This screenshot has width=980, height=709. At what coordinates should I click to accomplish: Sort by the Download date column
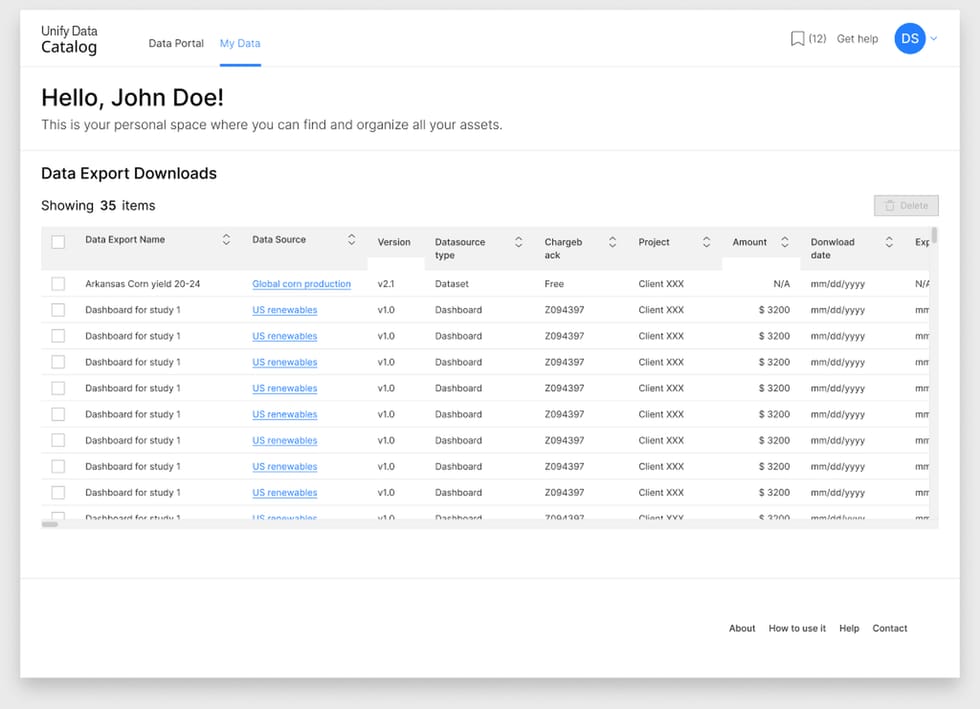coord(889,242)
